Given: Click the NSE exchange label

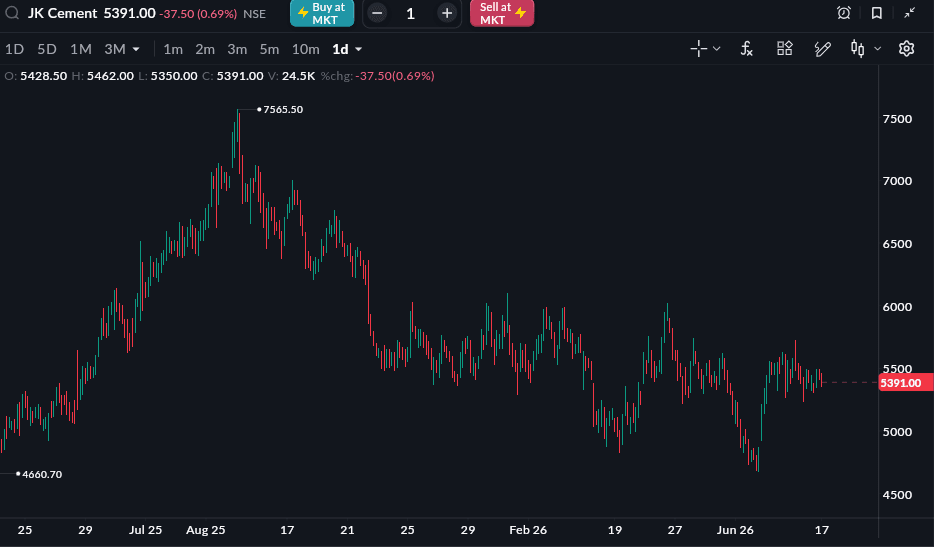Looking at the screenshot, I should tap(254, 14).
